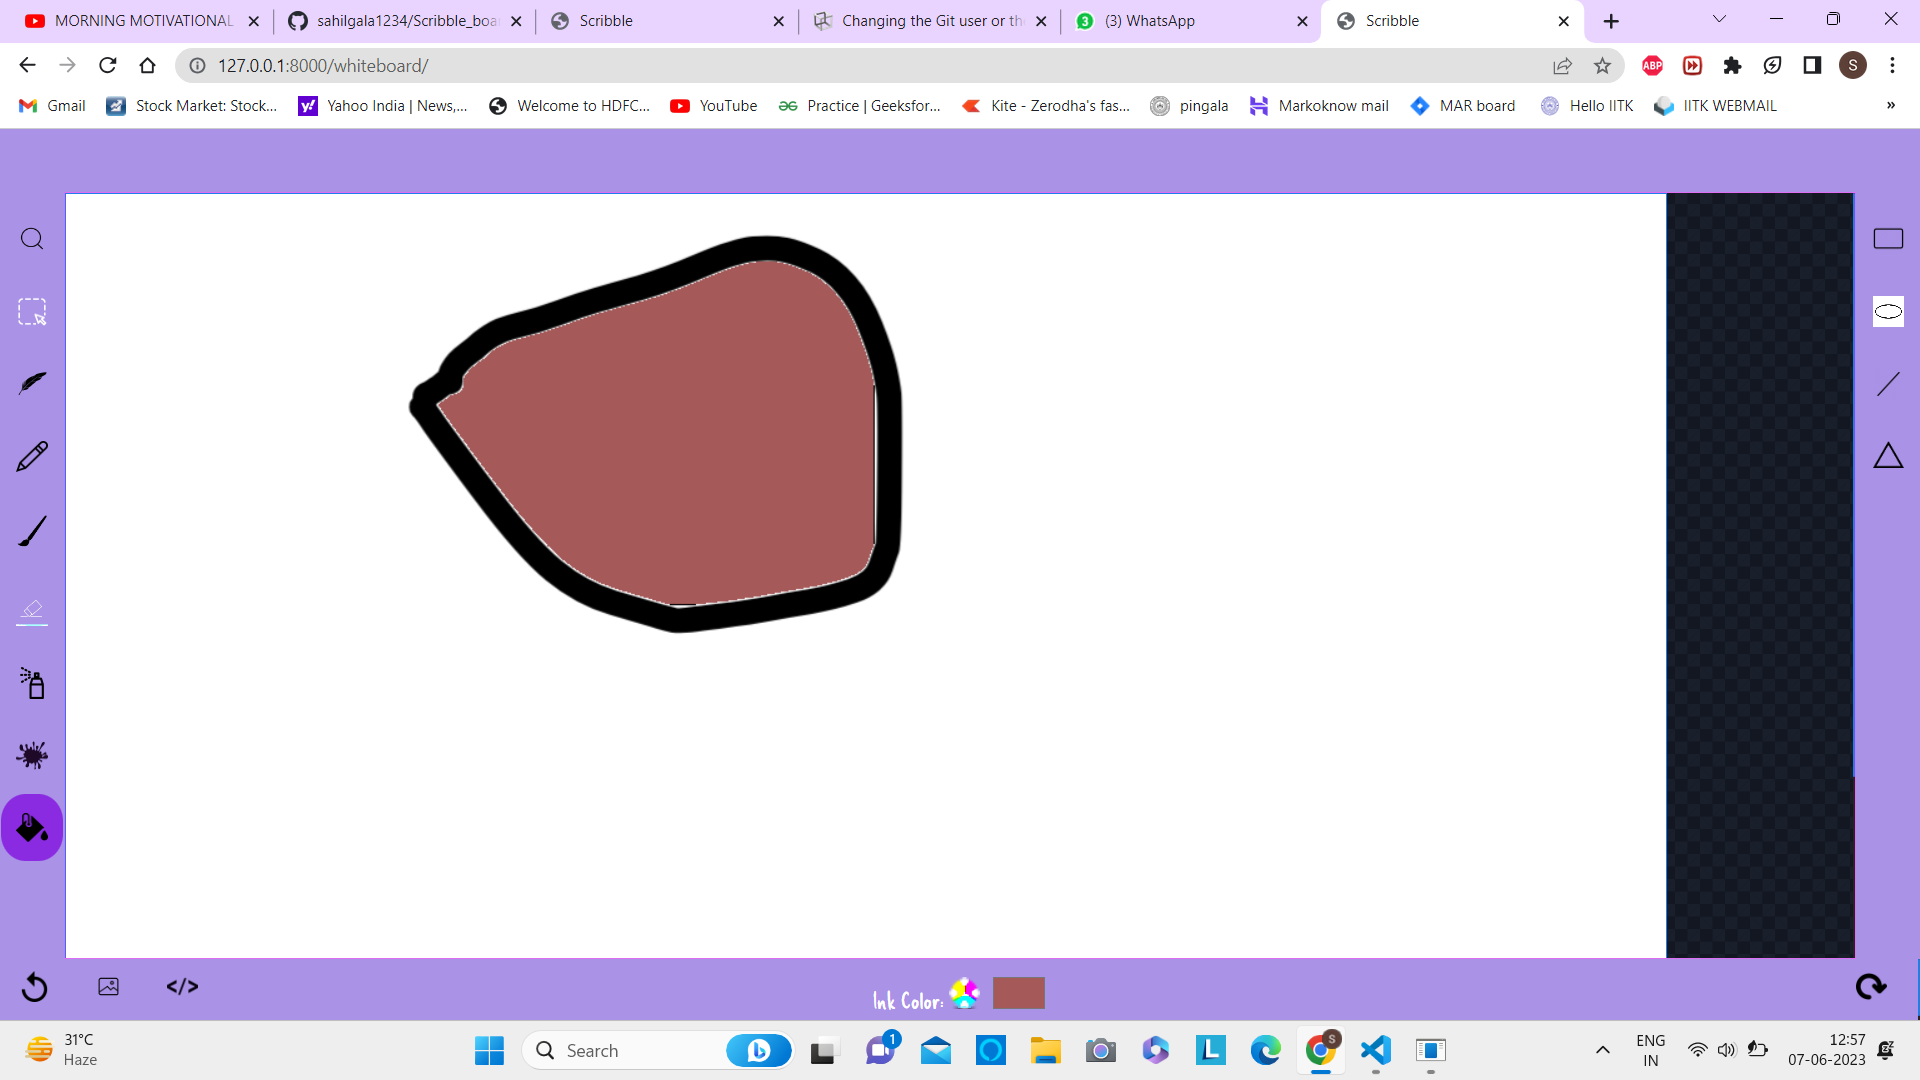Choose the brush stroke tool
This screenshot has width=1920, height=1080.
31,530
